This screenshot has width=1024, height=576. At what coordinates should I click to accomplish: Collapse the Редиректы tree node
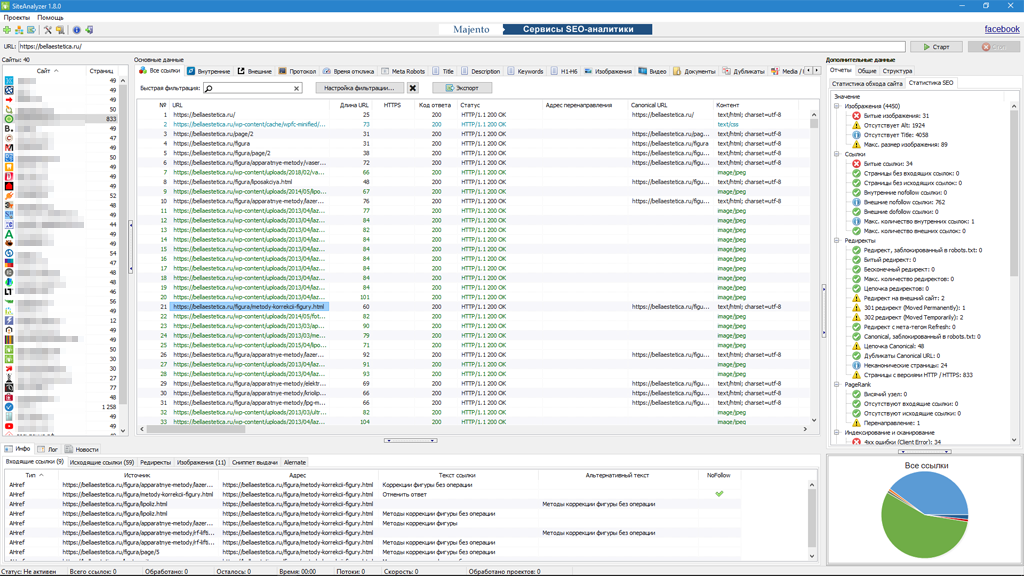pyautogui.click(x=837, y=240)
